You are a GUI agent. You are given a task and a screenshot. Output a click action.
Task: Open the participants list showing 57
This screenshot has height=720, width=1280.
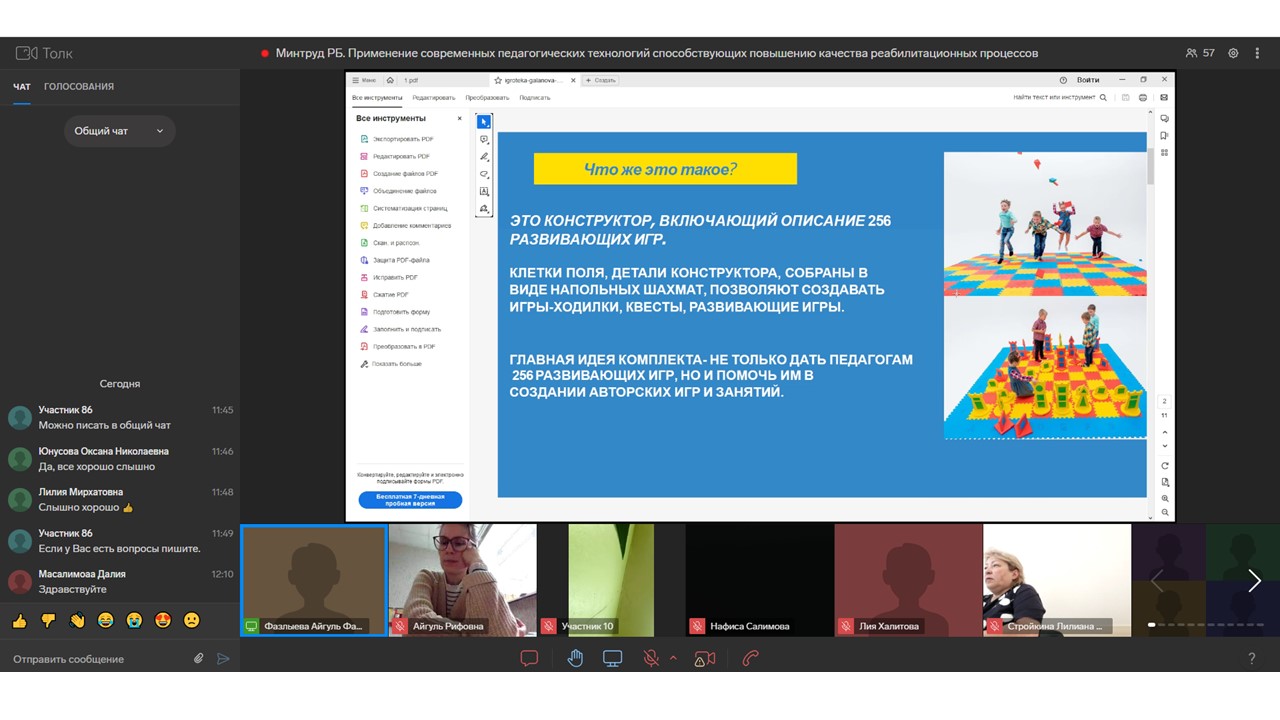pyautogui.click(x=1200, y=53)
